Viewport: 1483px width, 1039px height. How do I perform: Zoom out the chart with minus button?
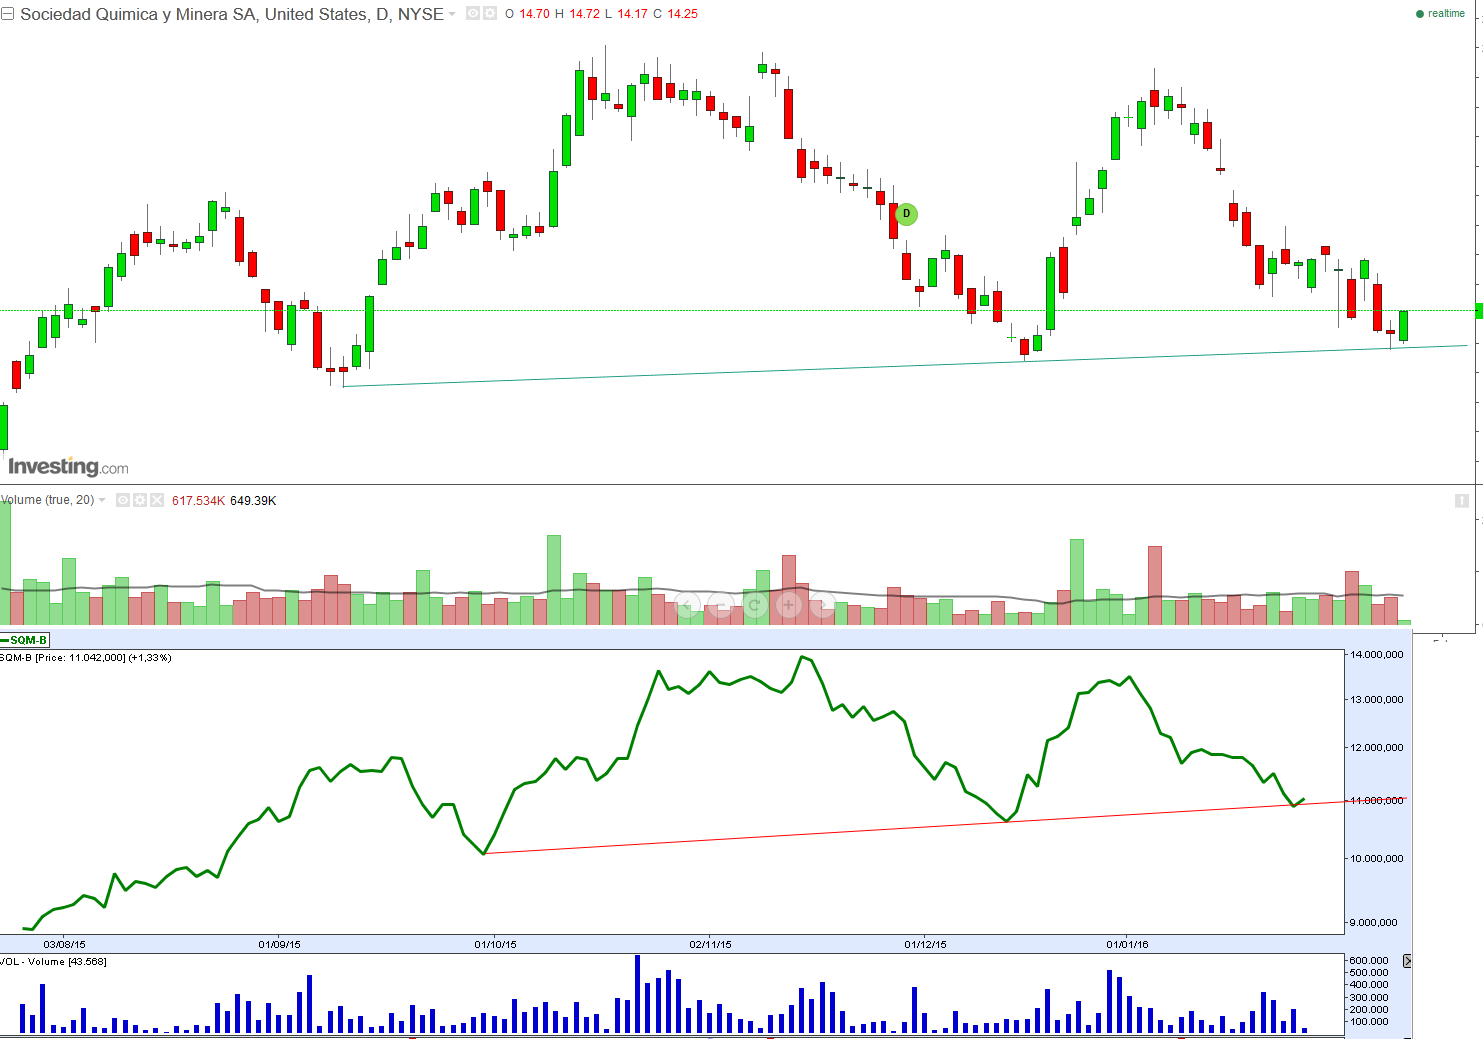coord(721,604)
